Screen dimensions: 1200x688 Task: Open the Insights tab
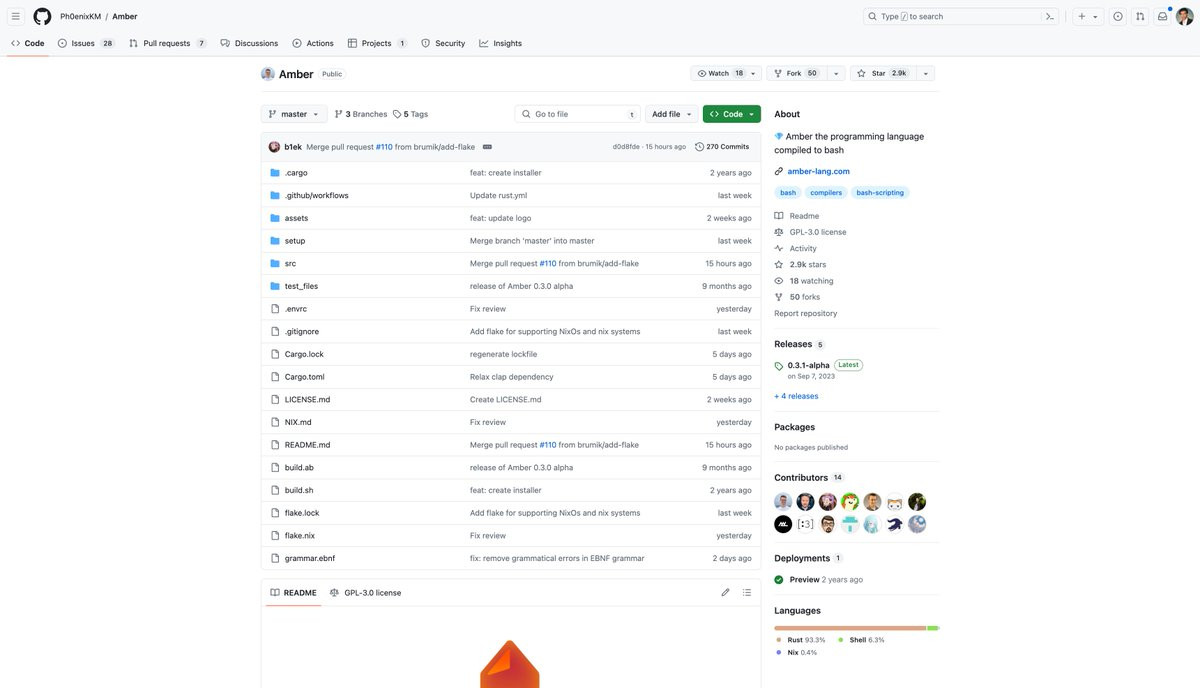point(500,43)
